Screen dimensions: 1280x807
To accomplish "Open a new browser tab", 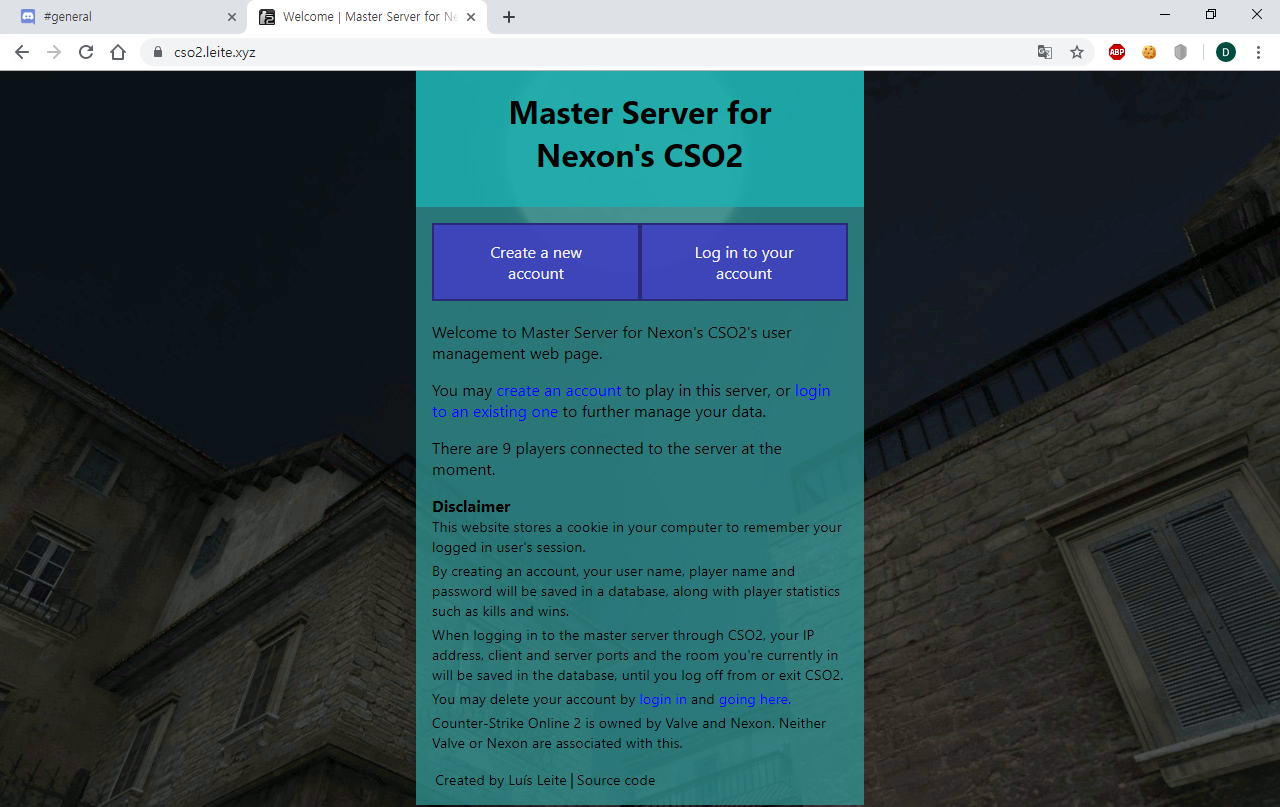I will [x=509, y=16].
